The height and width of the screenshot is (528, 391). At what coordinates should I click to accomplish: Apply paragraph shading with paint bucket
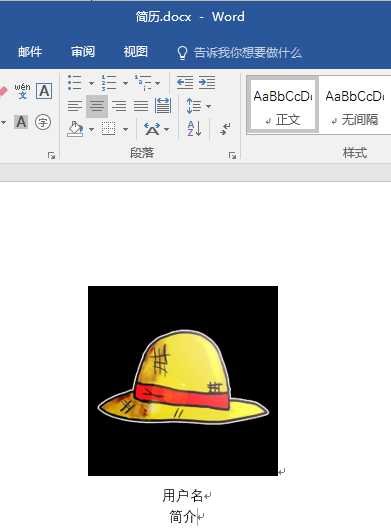pos(75,129)
